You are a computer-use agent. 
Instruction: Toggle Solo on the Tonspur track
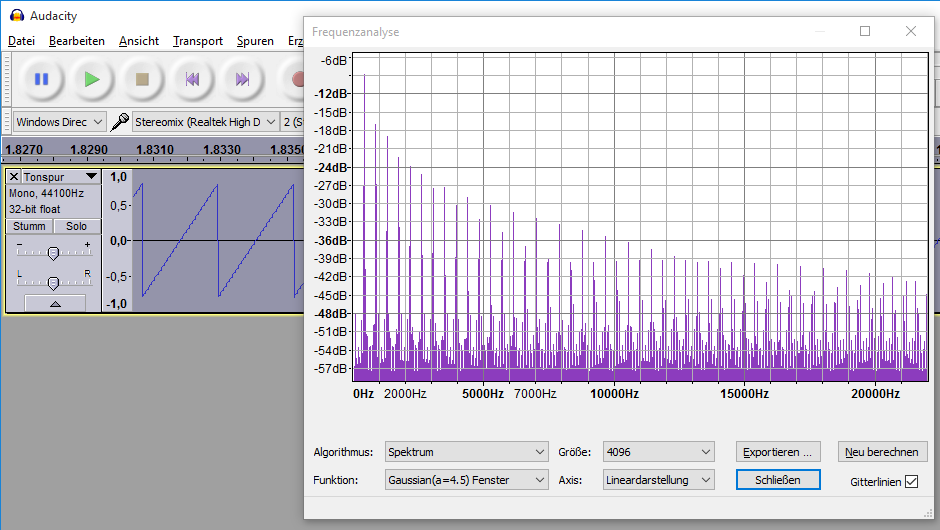[x=77, y=226]
